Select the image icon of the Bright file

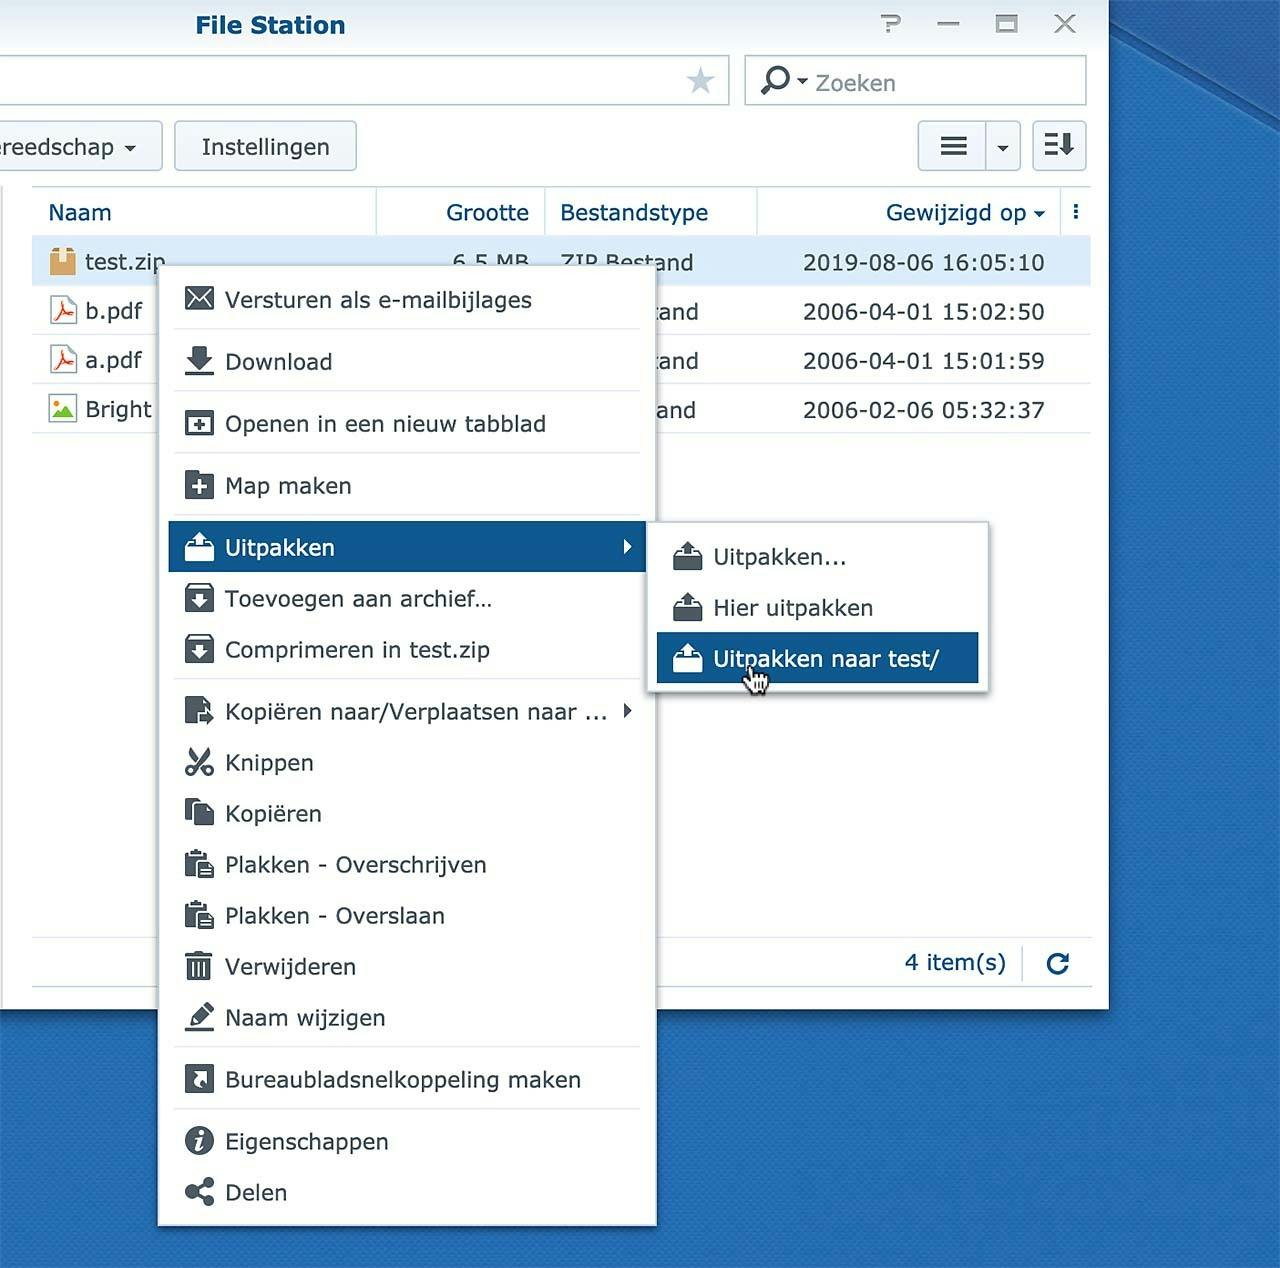pyautogui.click(x=62, y=408)
